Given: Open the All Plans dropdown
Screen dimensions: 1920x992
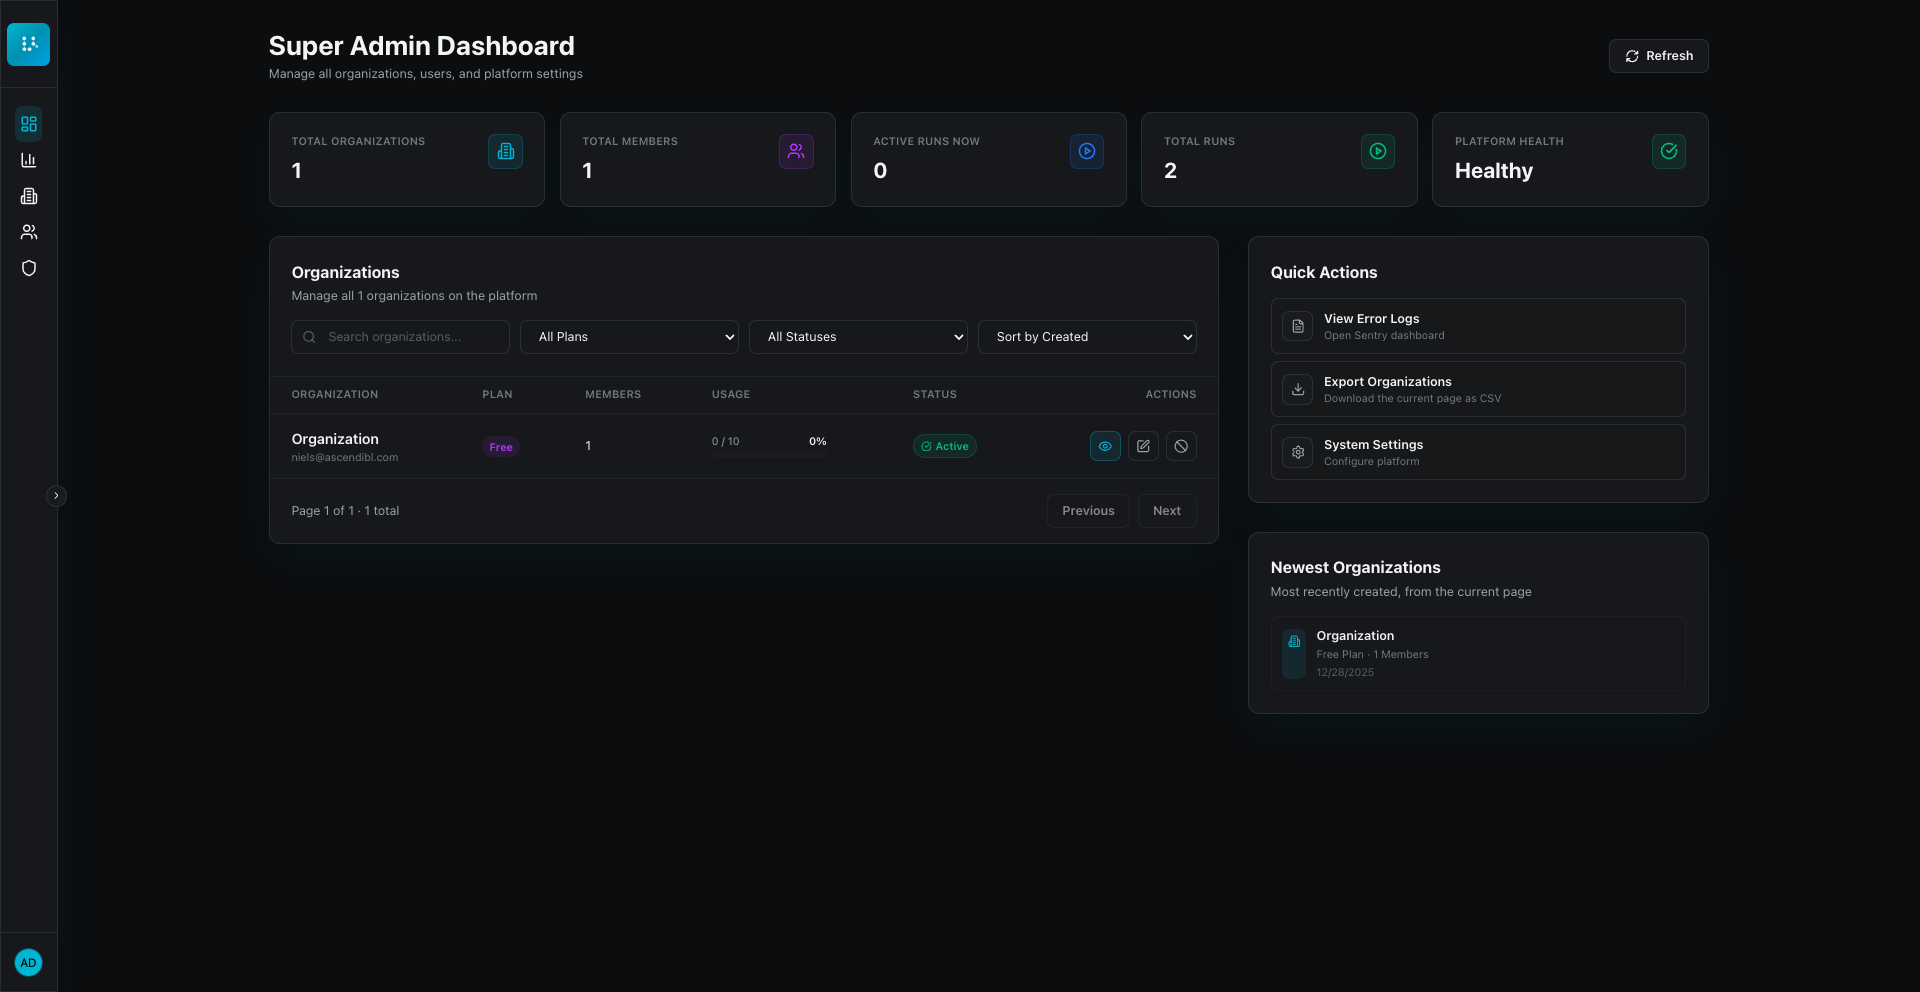Looking at the screenshot, I should 629,337.
